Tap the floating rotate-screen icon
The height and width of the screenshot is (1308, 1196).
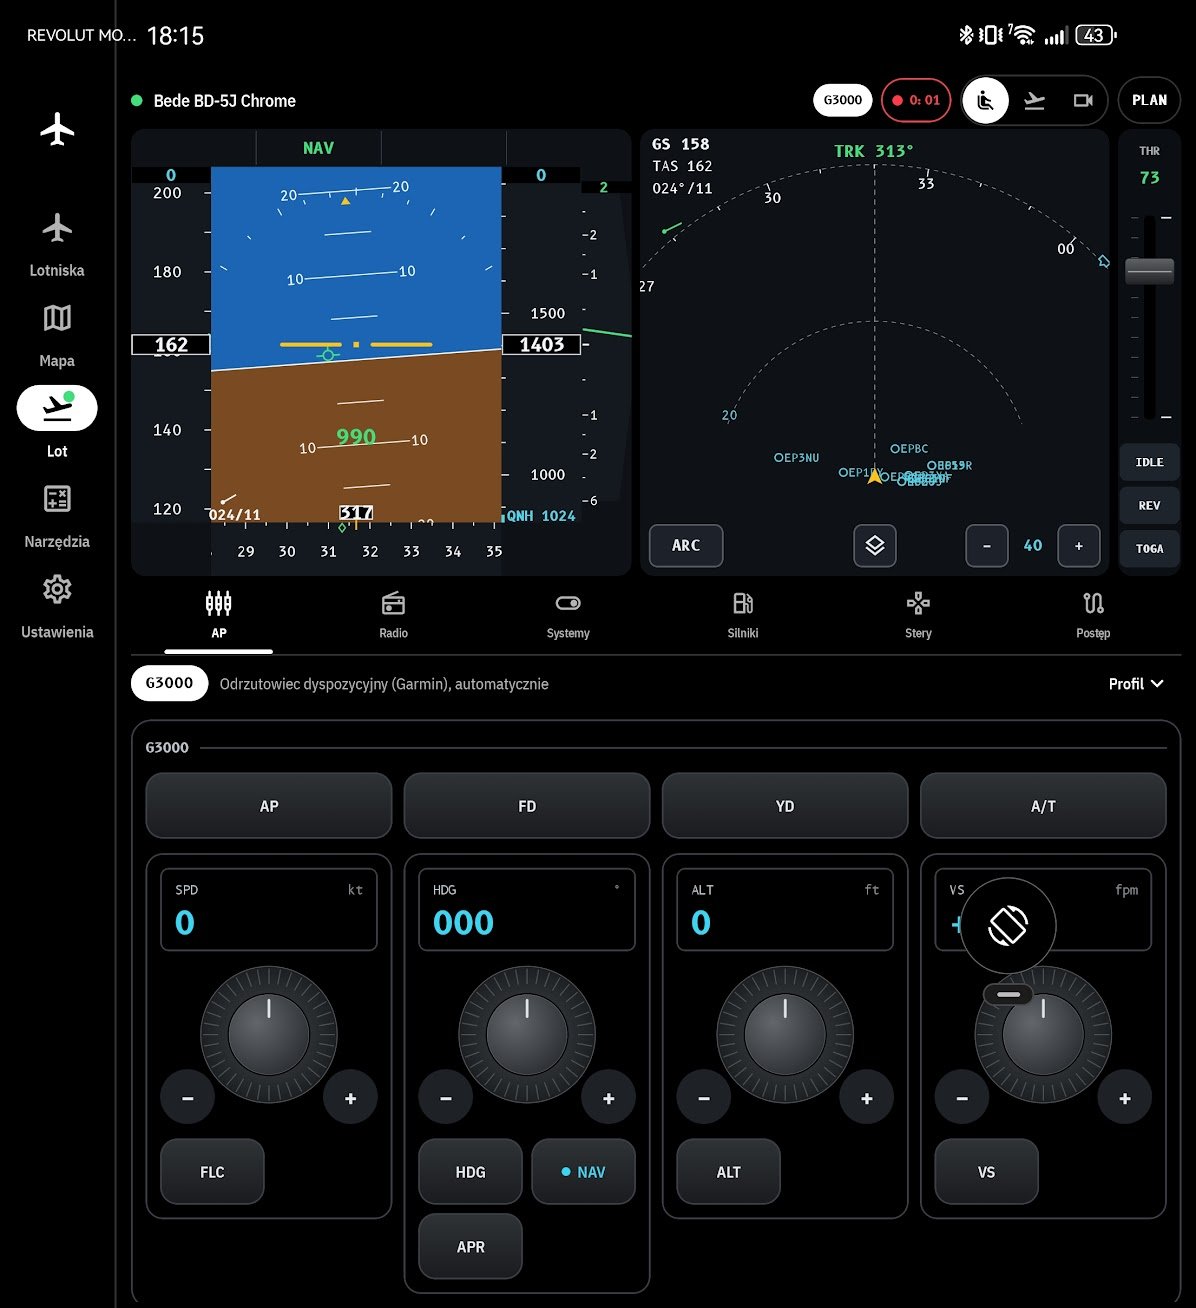[1008, 926]
